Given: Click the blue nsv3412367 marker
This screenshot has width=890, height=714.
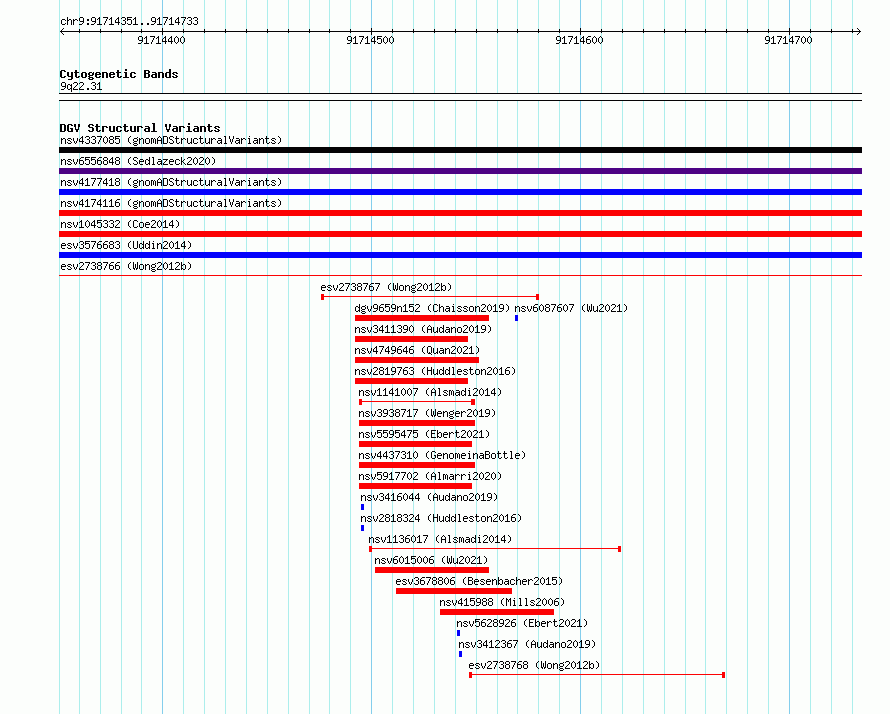Looking at the screenshot, I should (460, 654).
